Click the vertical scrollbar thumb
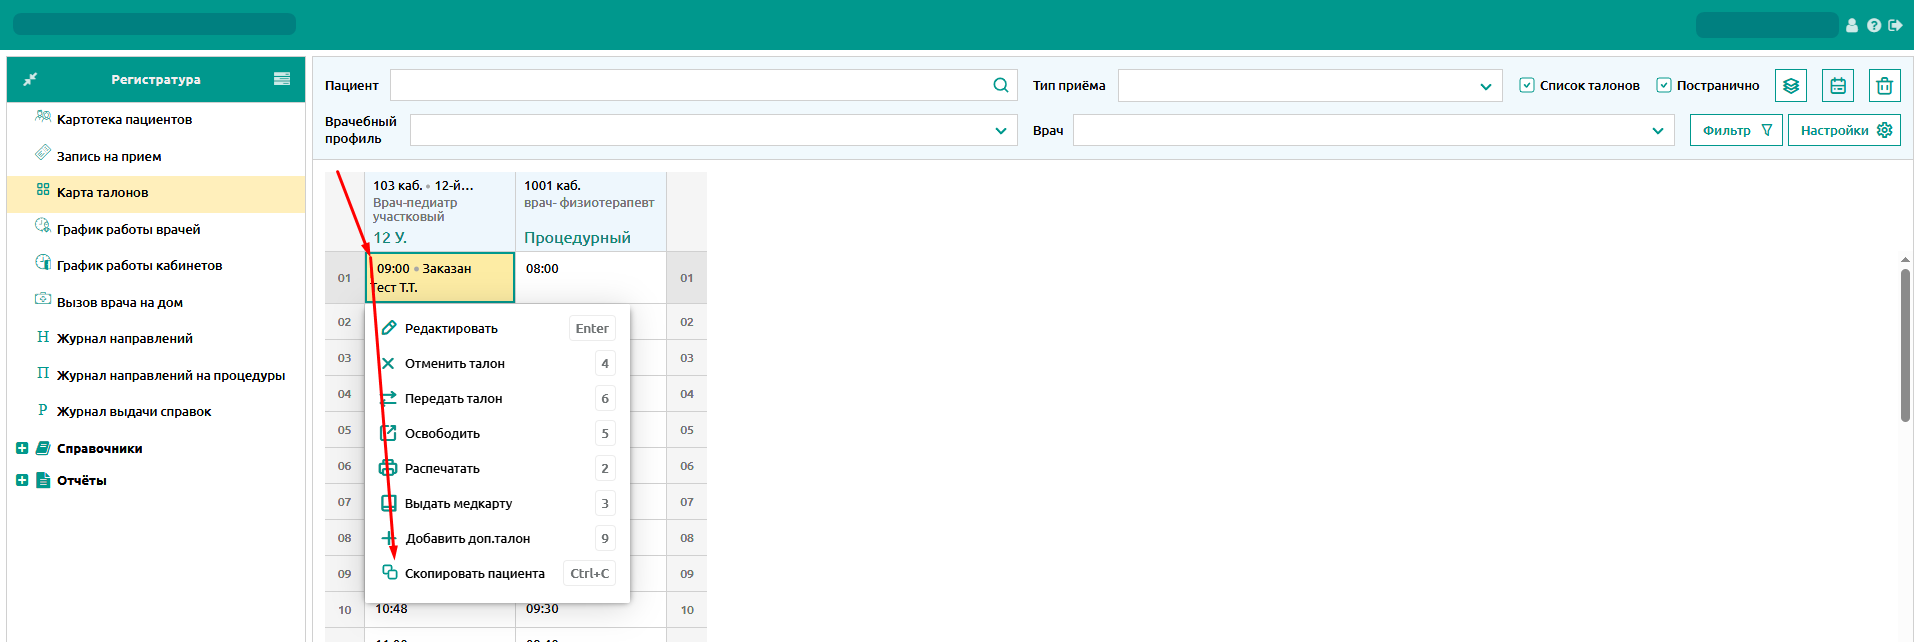The width and height of the screenshot is (1914, 642). pyautogui.click(x=1905, y=345)
